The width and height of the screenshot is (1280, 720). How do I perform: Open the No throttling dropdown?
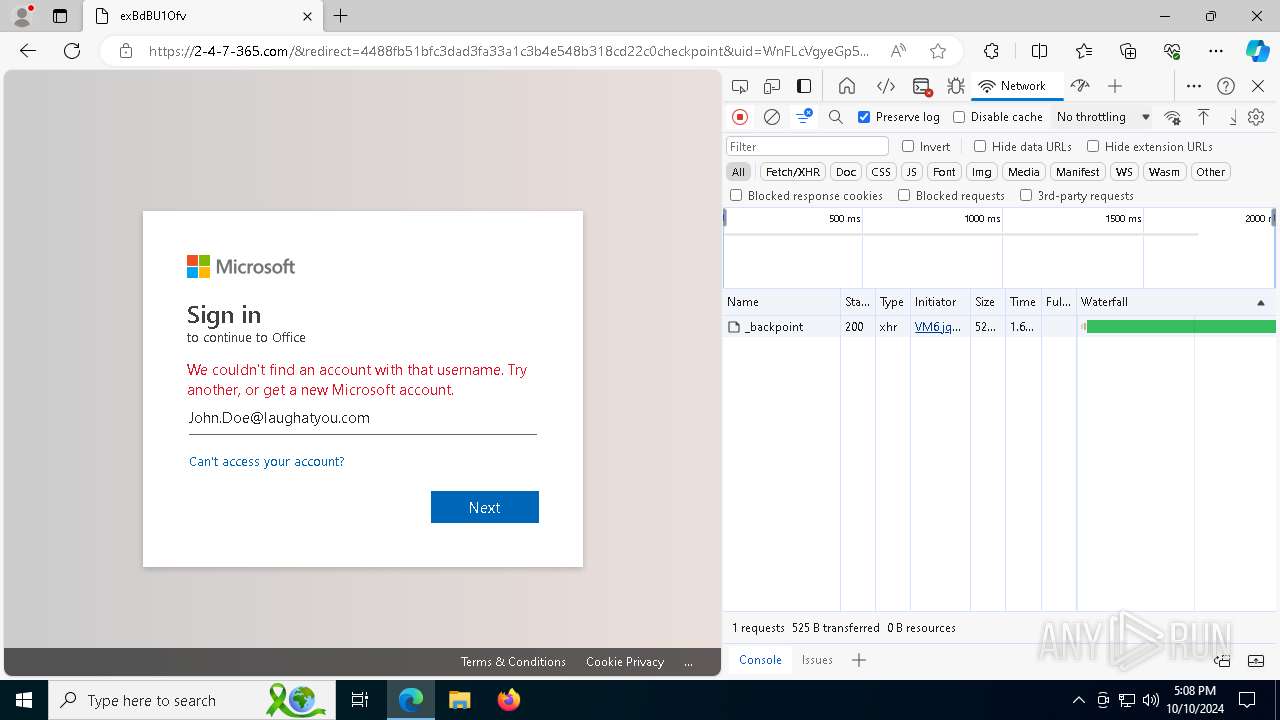[x=1103, y=117]
